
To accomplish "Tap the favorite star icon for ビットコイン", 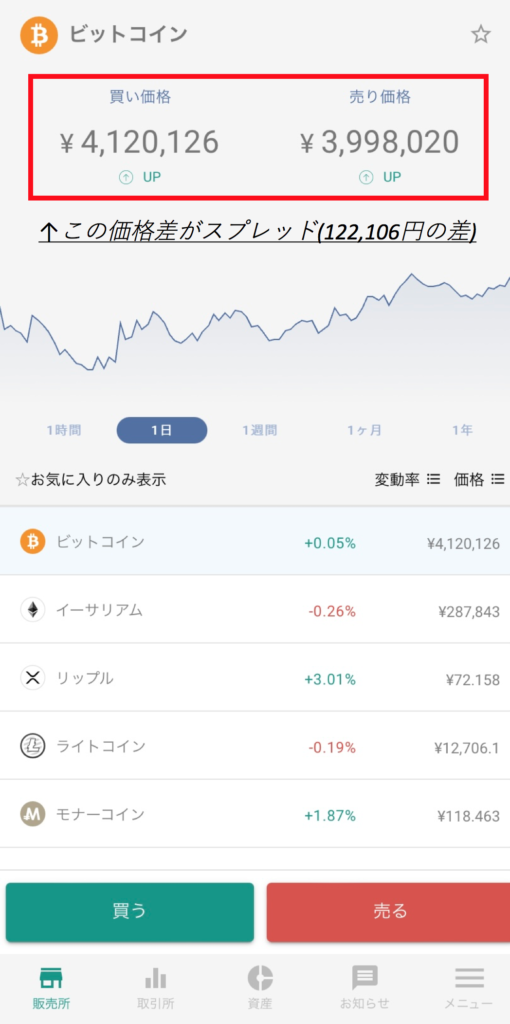I will 481,34.
